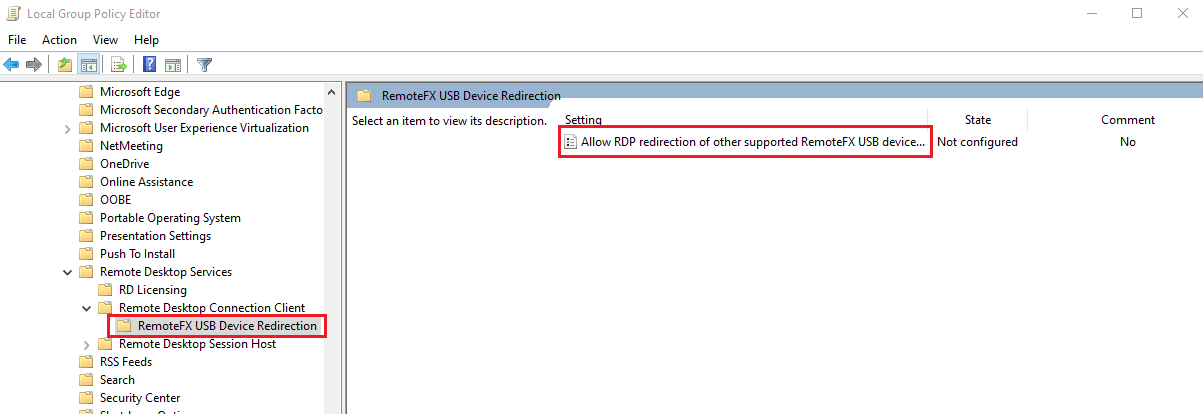Click the Filter funnel icon
This screenshot has height=414, width=1203.
click(x=204, y=65)
